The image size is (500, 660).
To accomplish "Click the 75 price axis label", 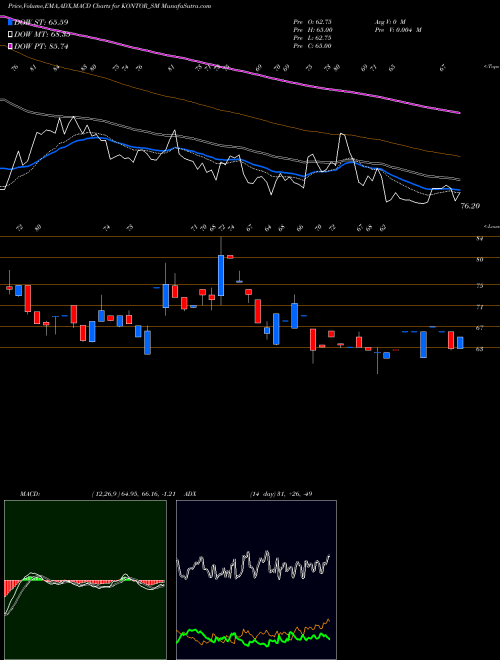I will tap(479, 286).
